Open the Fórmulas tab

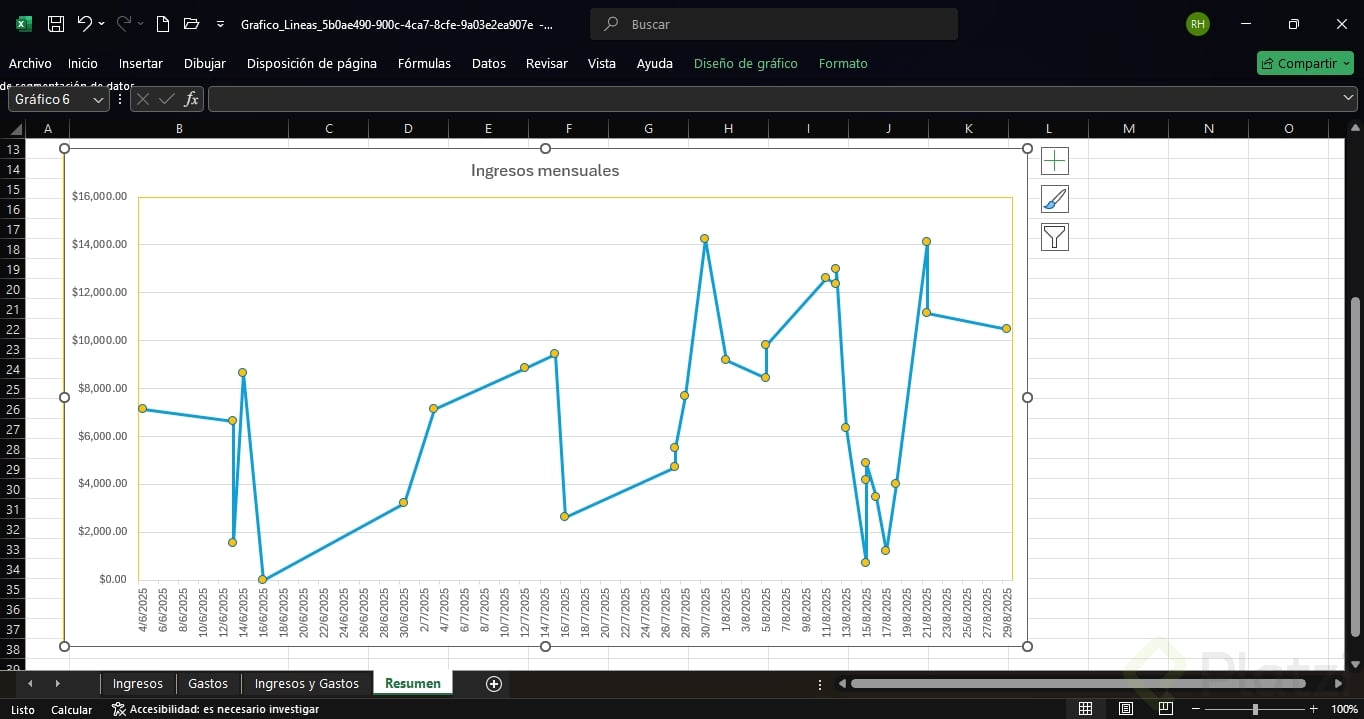424,63
